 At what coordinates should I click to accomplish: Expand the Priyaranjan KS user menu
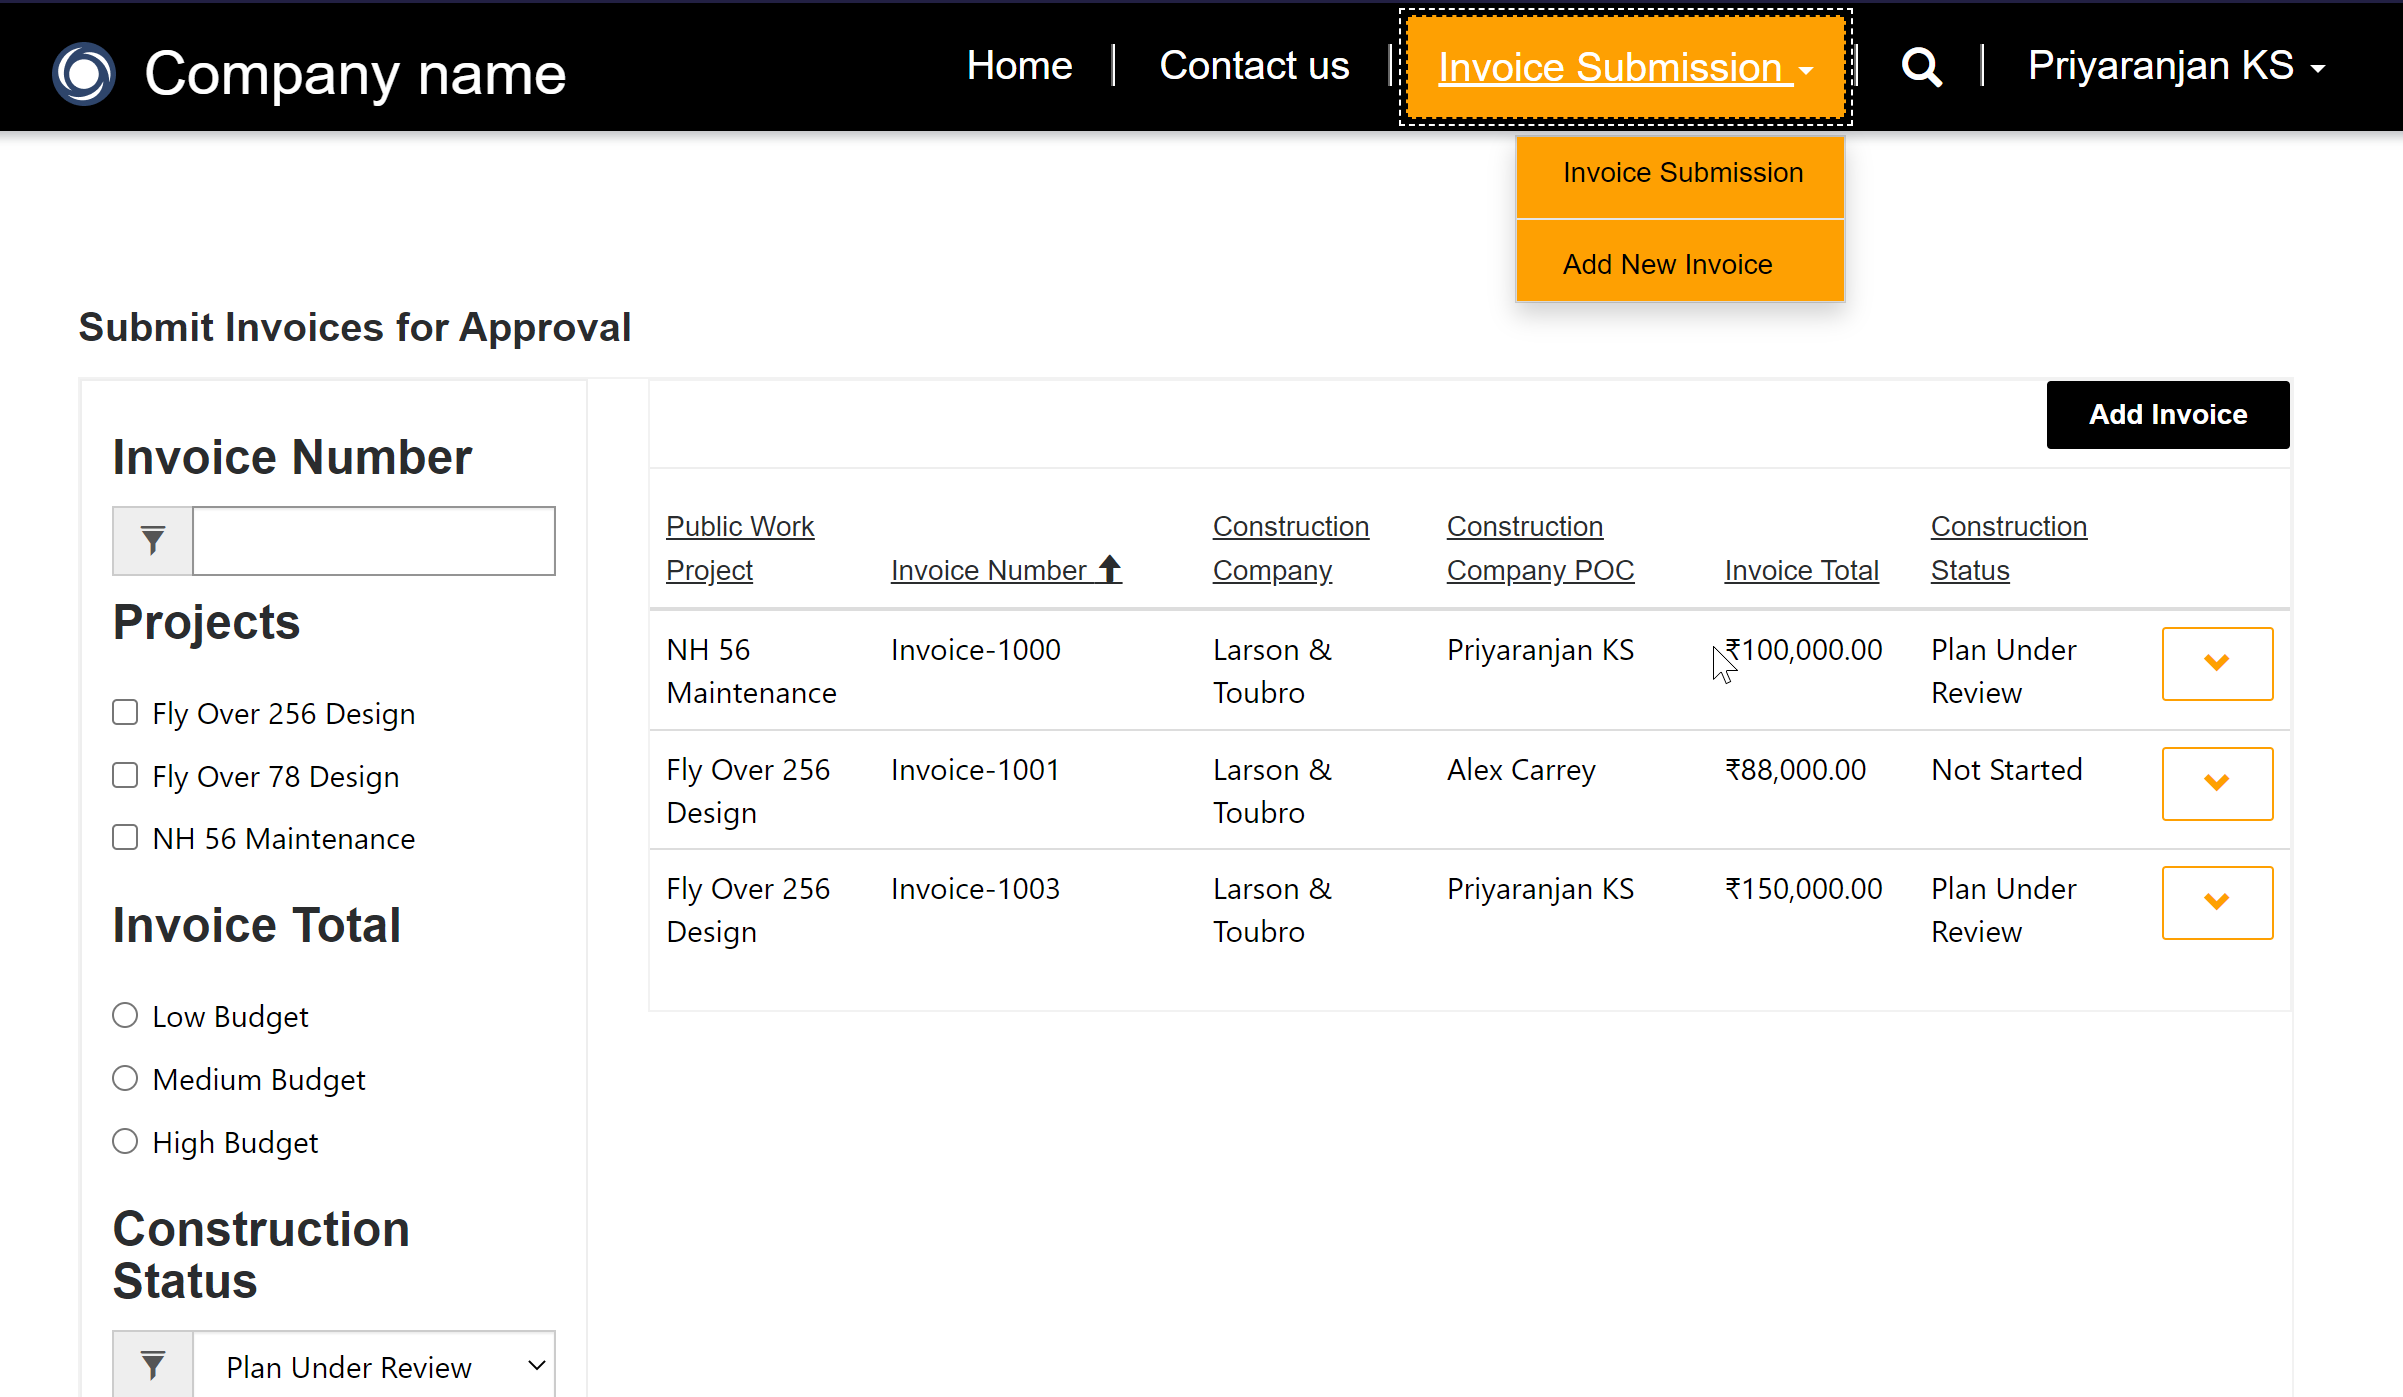tap(2176, 66)
